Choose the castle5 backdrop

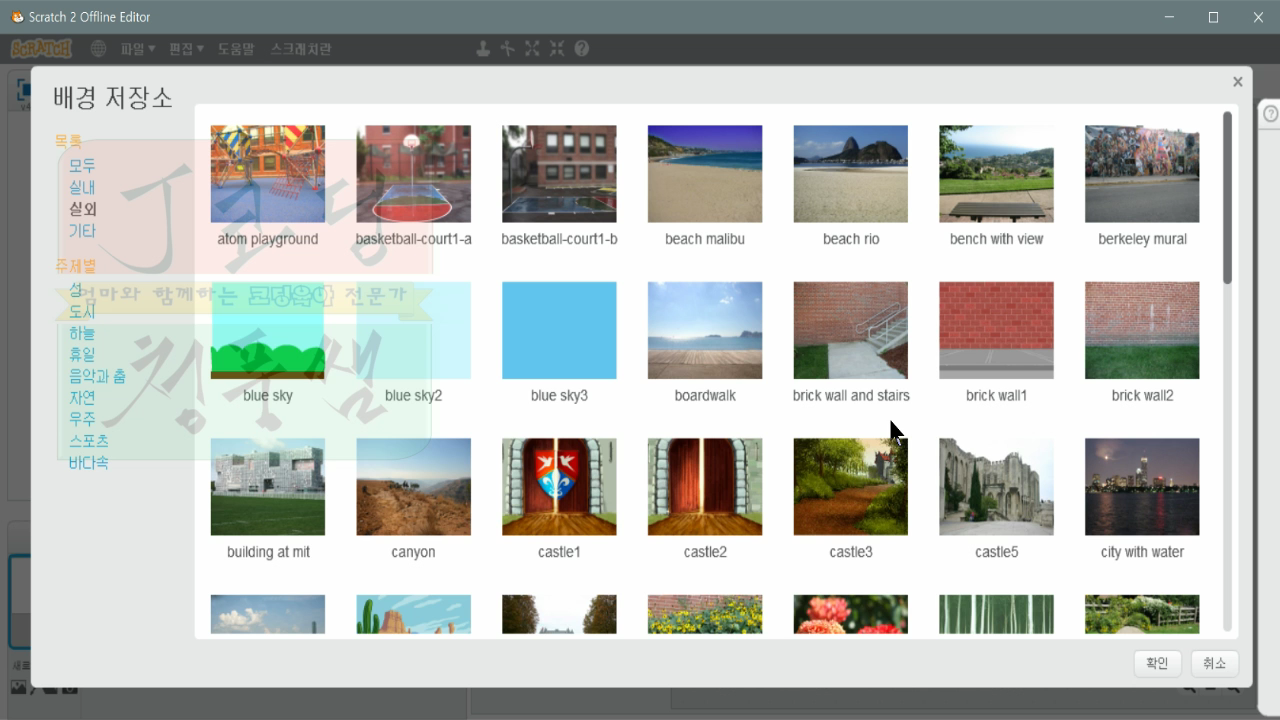pos(996,487)
